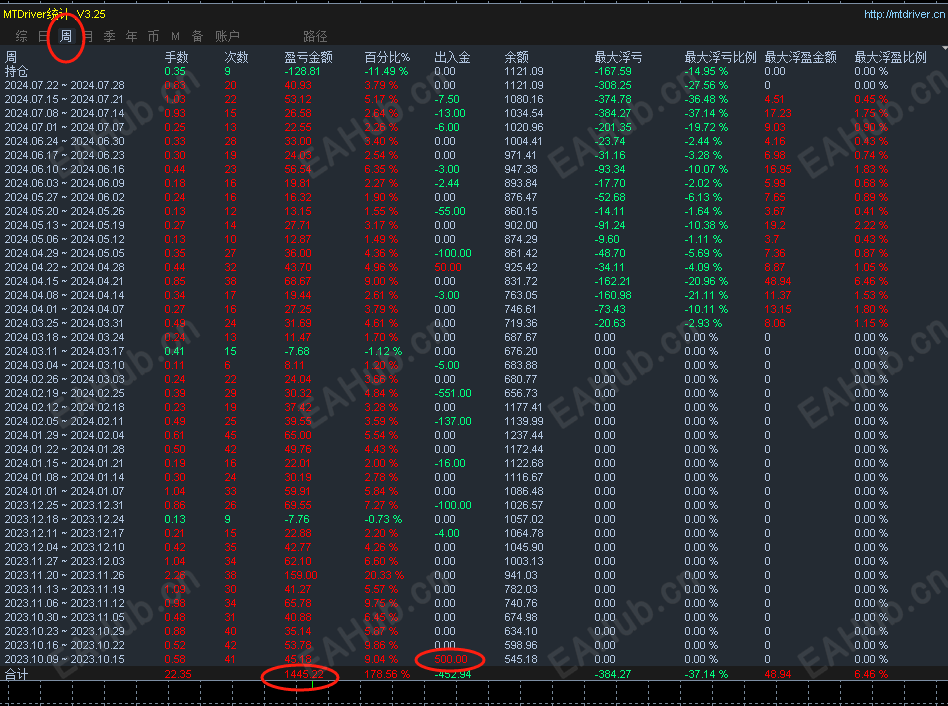Select week 2024.06.24 ~ 2024.06.30 row
948x706 pixels.
pos(474,141)
